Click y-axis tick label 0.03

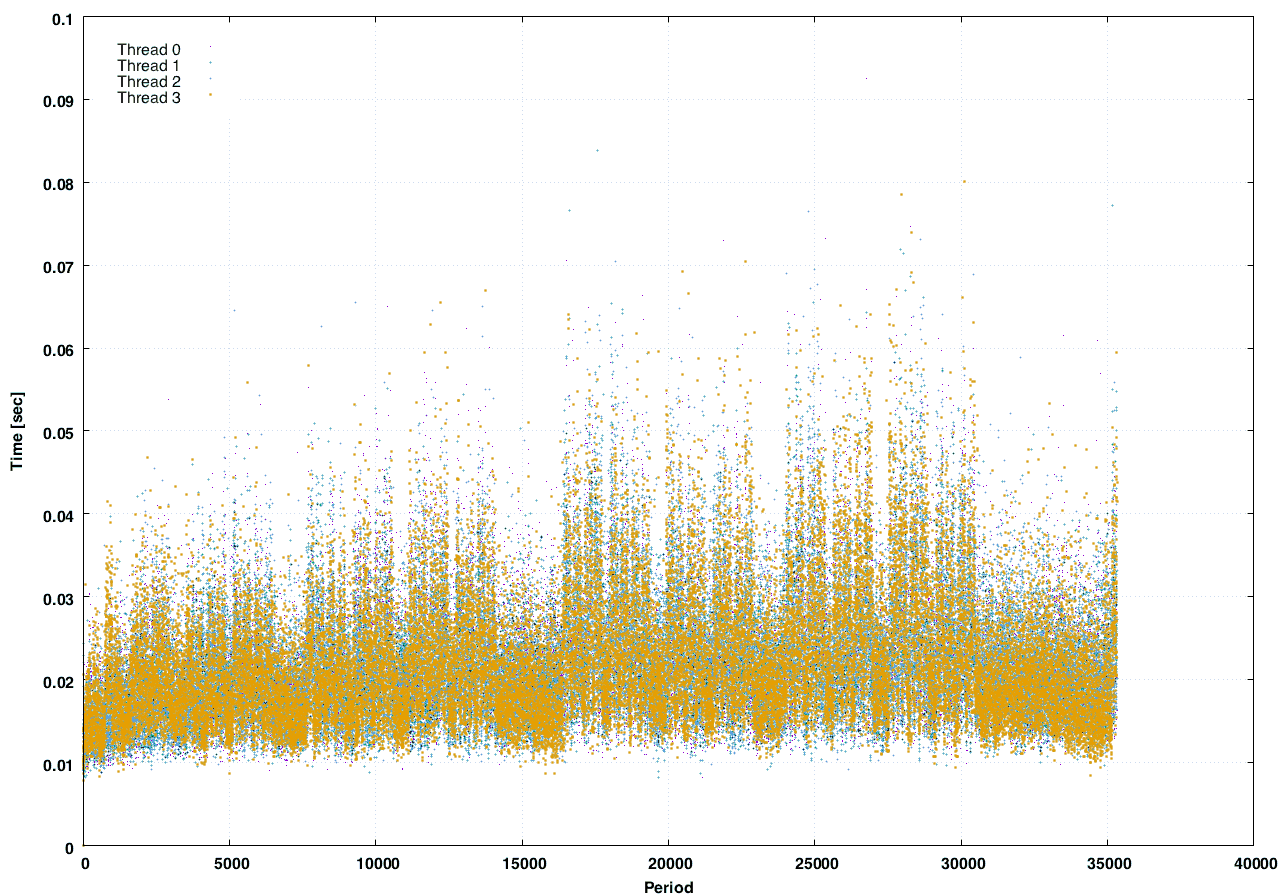pos(56,598)
